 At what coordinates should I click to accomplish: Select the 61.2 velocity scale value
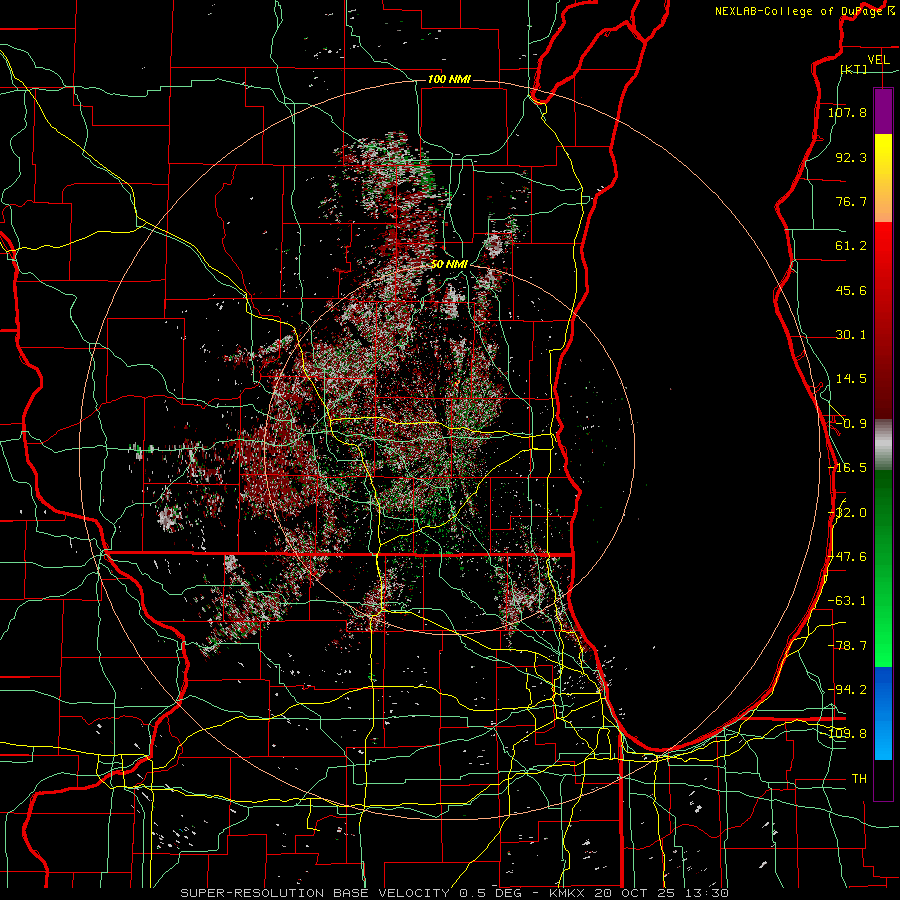pos(851,246)
